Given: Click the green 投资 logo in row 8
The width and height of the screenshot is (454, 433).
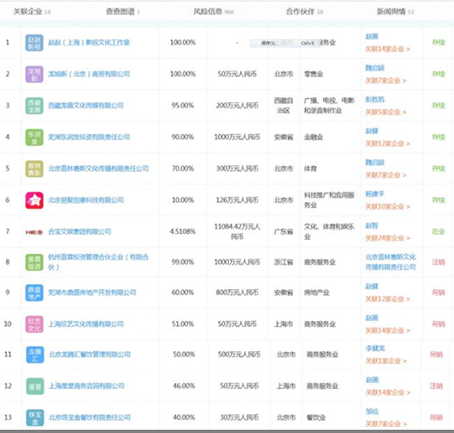Looking at the screenshot, I should [34, 262].
